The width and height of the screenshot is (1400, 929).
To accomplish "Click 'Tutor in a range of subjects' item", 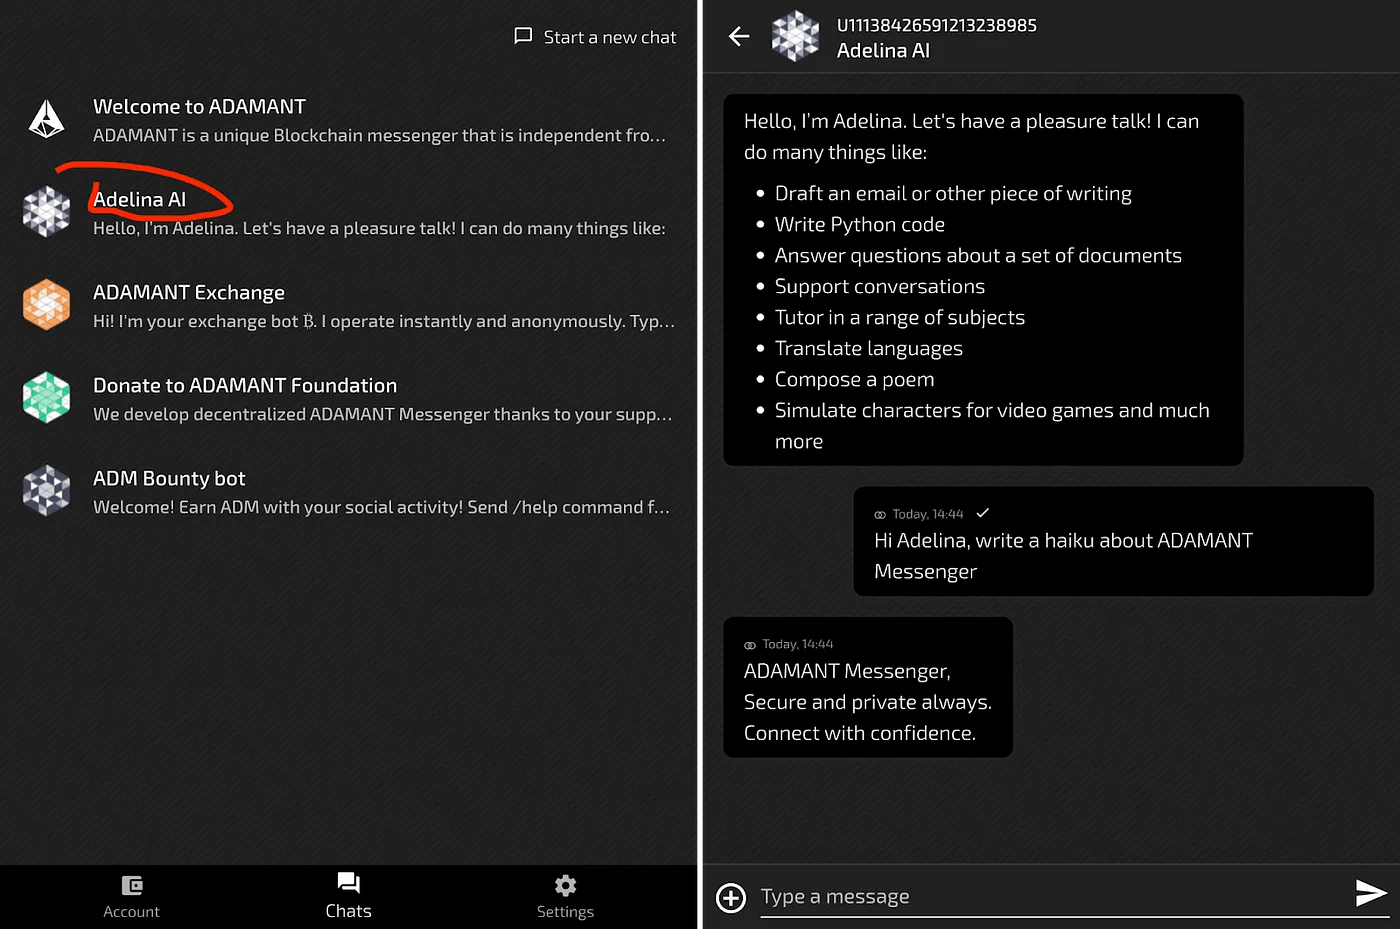I will 900,317.
